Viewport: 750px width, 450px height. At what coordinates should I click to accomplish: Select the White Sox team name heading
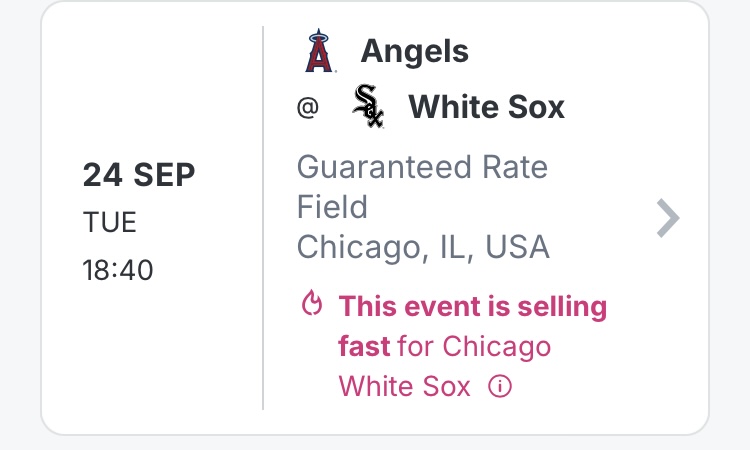coord(487,107)
